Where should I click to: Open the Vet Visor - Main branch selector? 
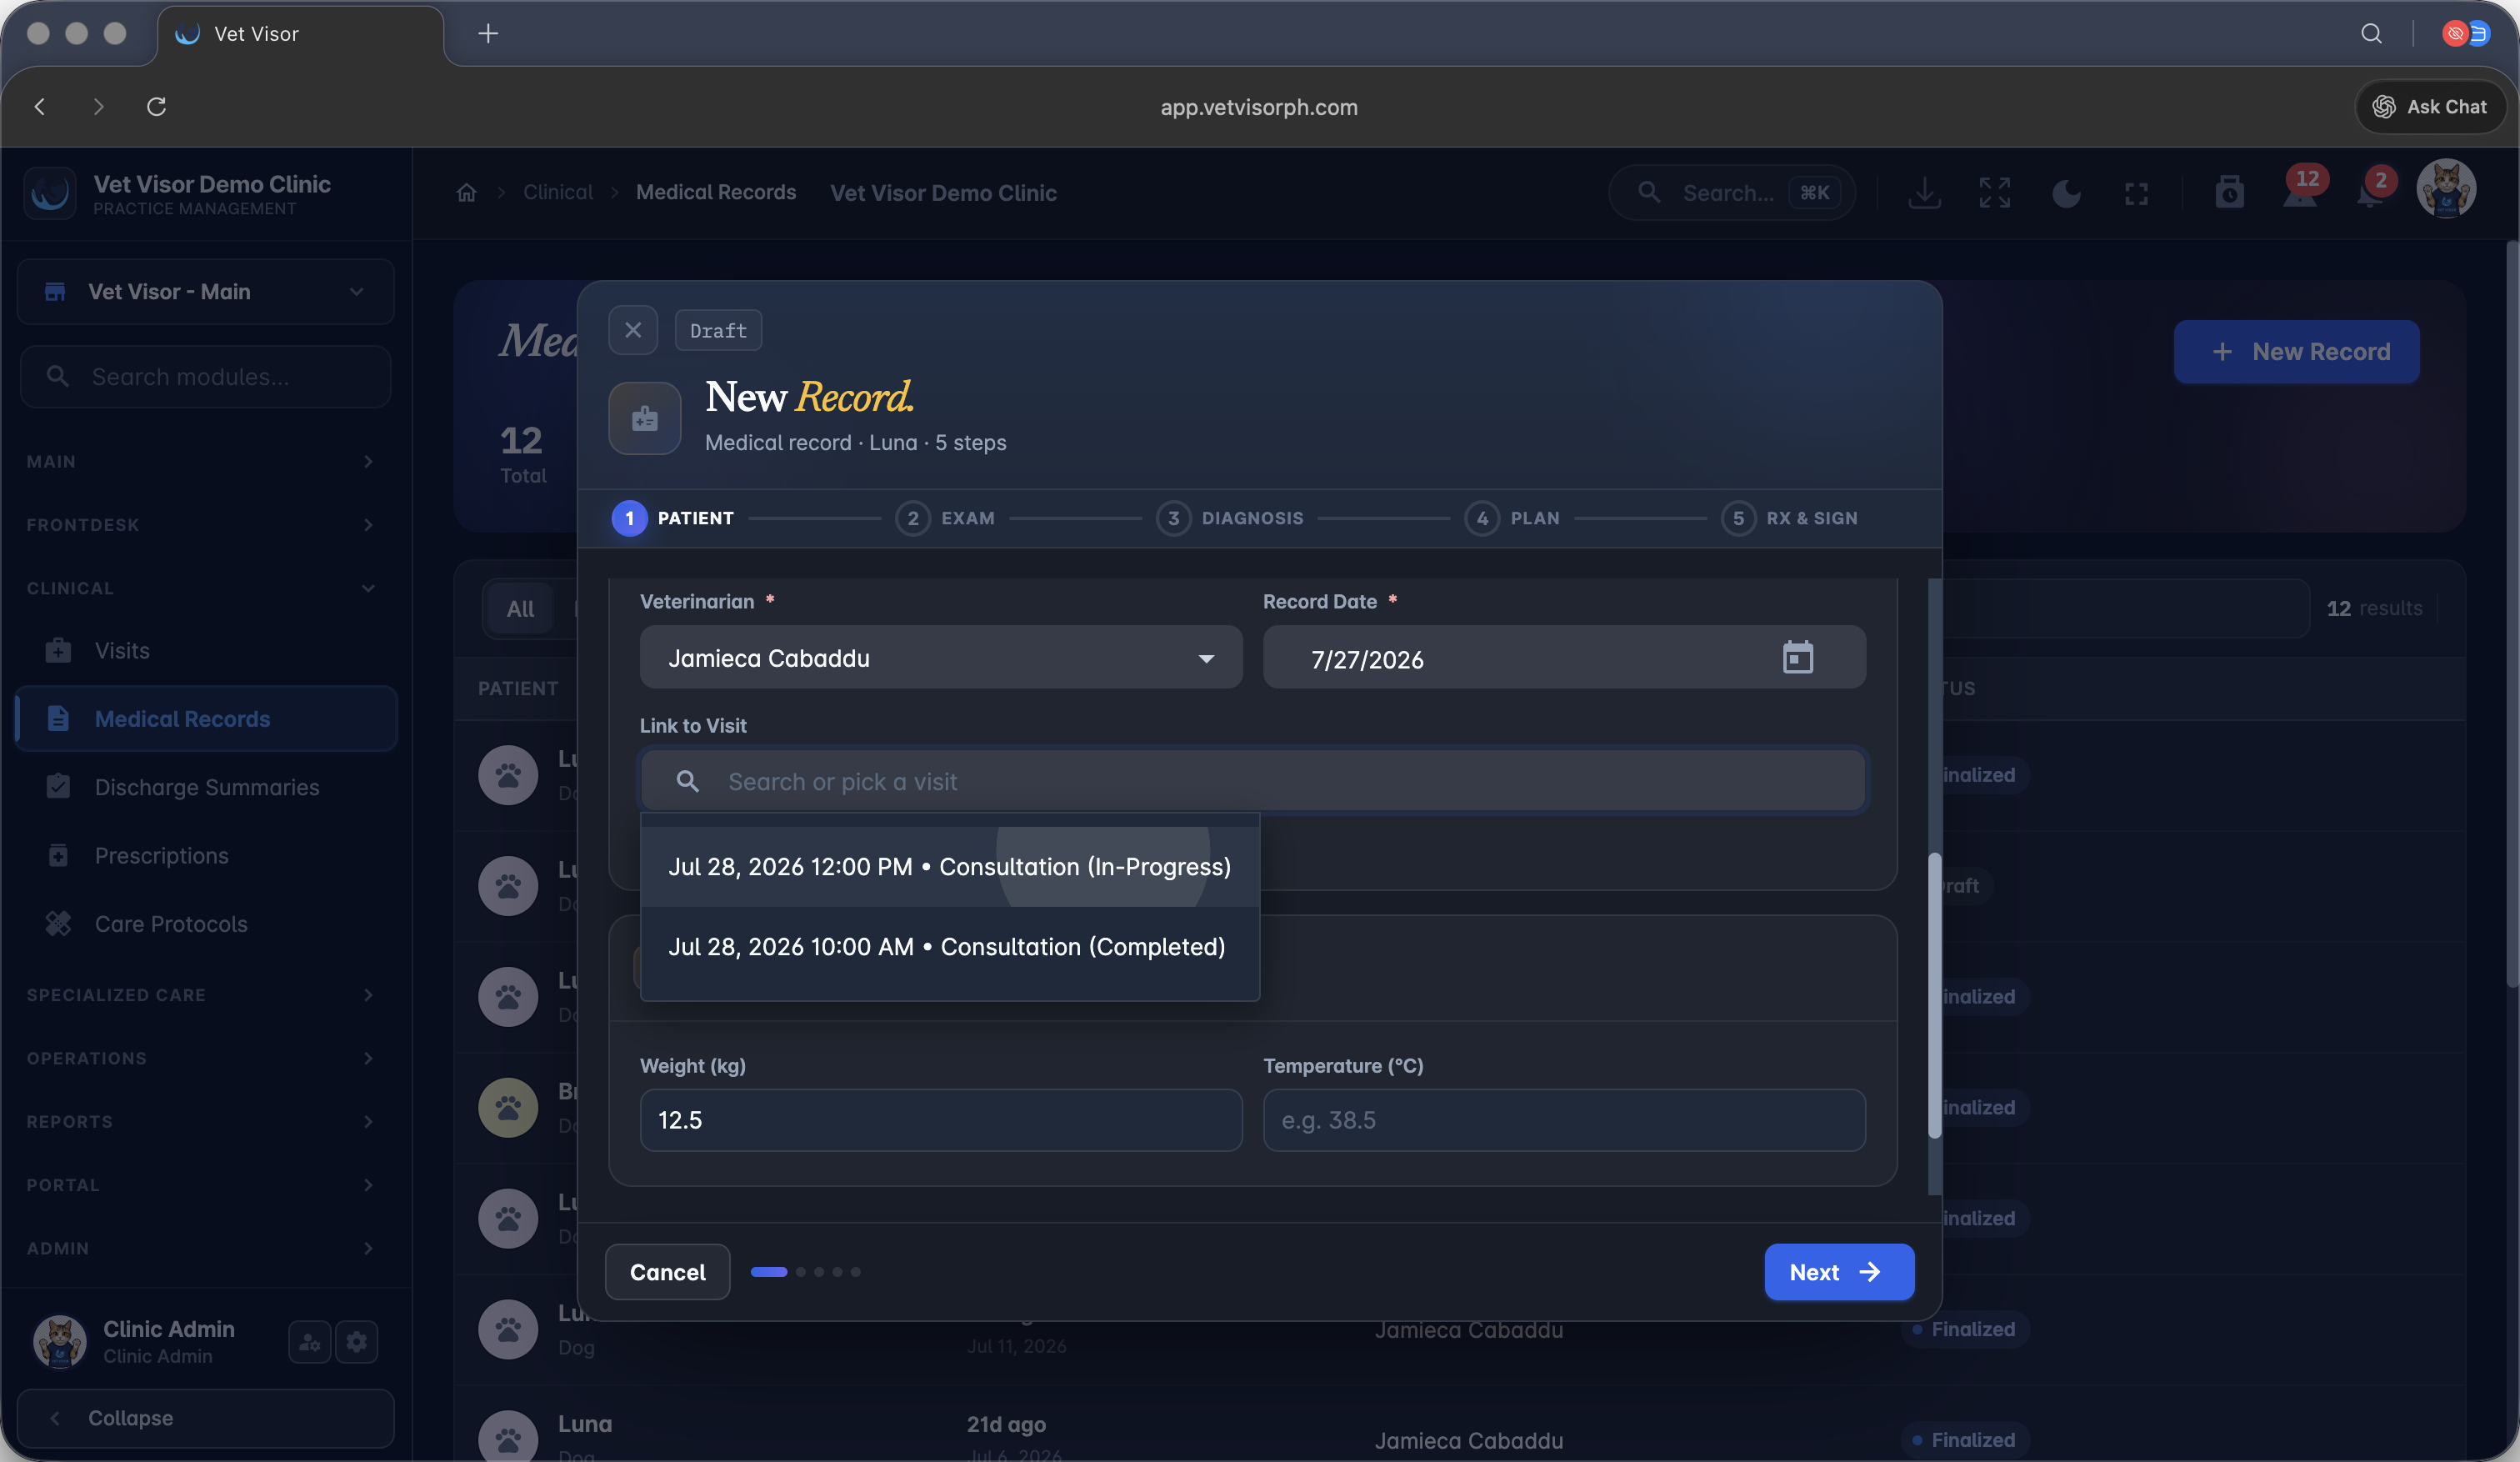[206, 291]
